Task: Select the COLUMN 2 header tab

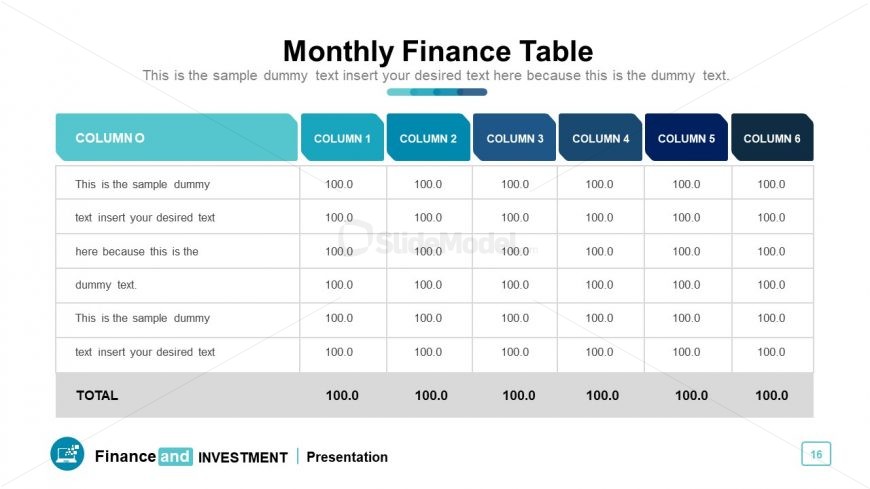Action: (x=428, y=138)
